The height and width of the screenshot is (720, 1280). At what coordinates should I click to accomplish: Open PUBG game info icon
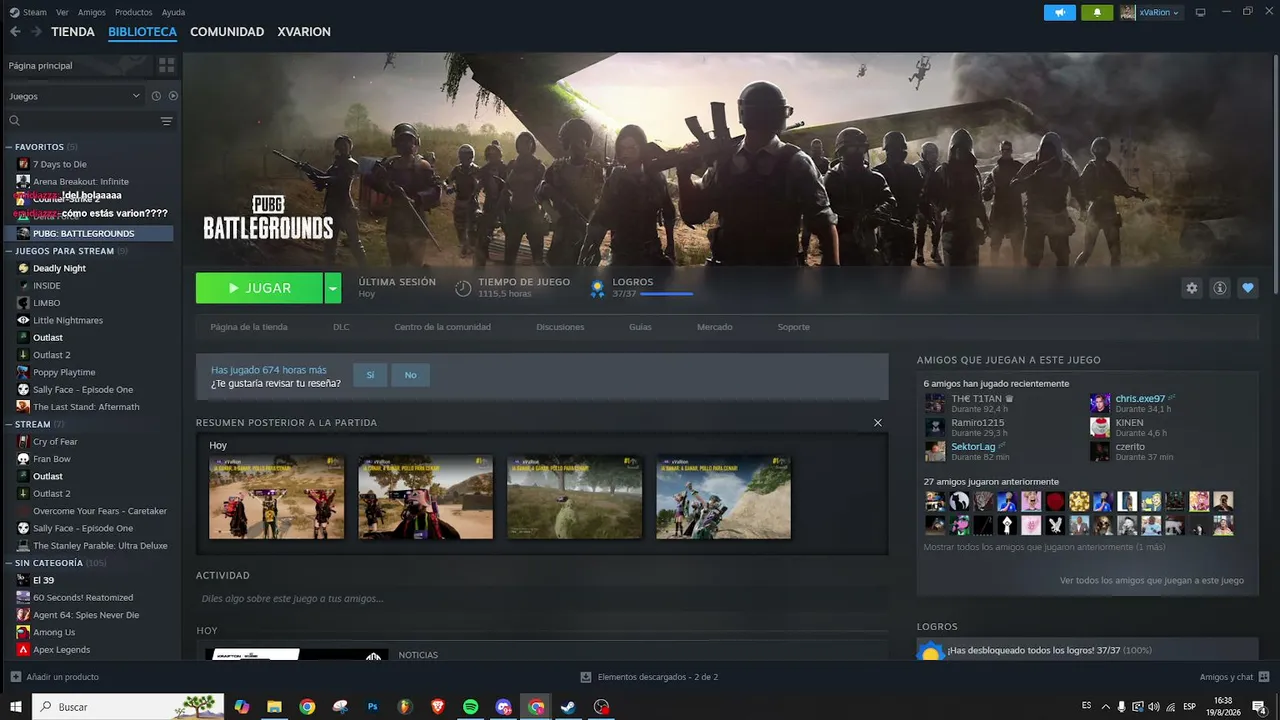(1219, 288)
